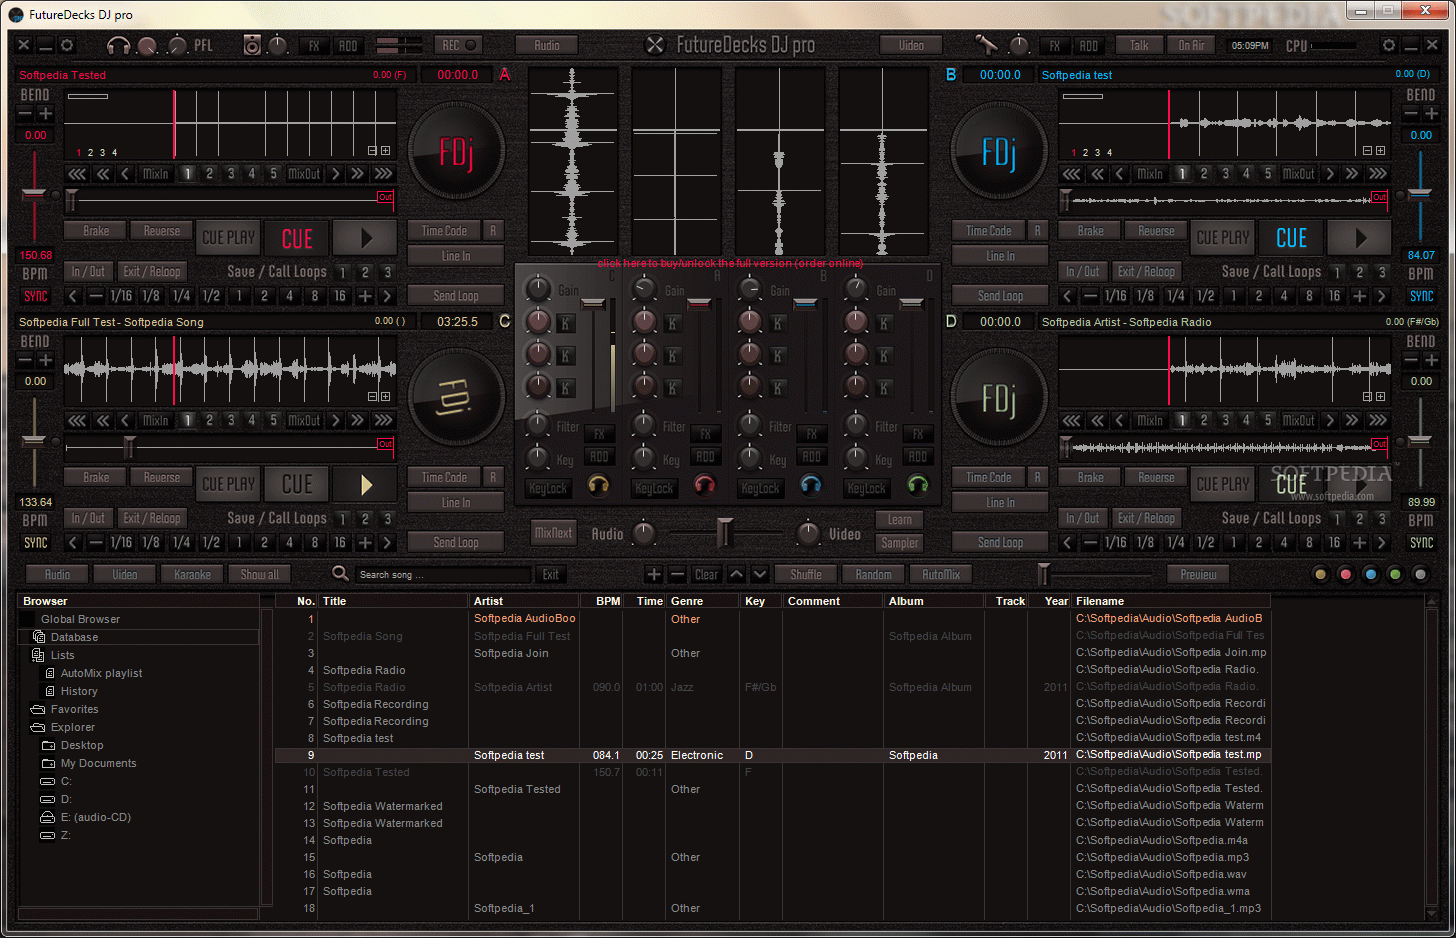Expand the Lists node in the browser tree
The width and height of the screenshot is (1456, 938).
point(62,655)
